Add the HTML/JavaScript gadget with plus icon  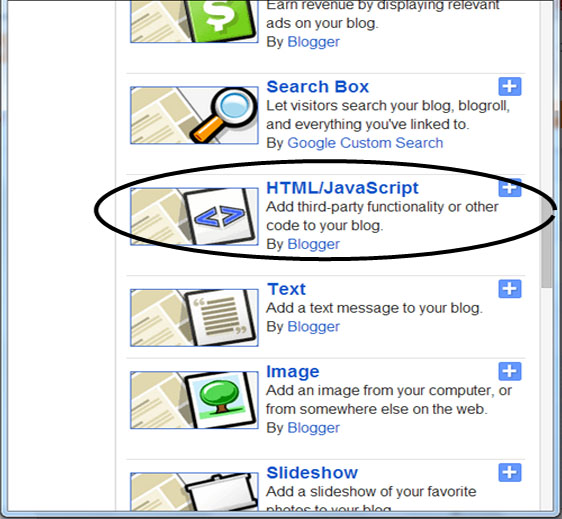[510, 188]
